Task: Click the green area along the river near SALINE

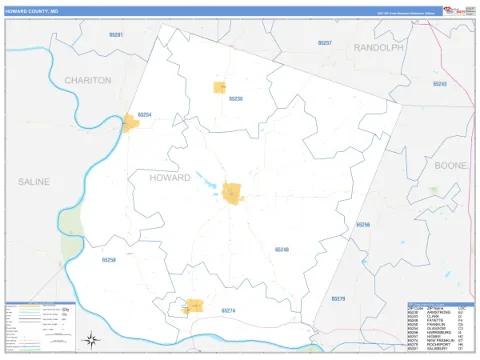Action: tap(71, 233)
